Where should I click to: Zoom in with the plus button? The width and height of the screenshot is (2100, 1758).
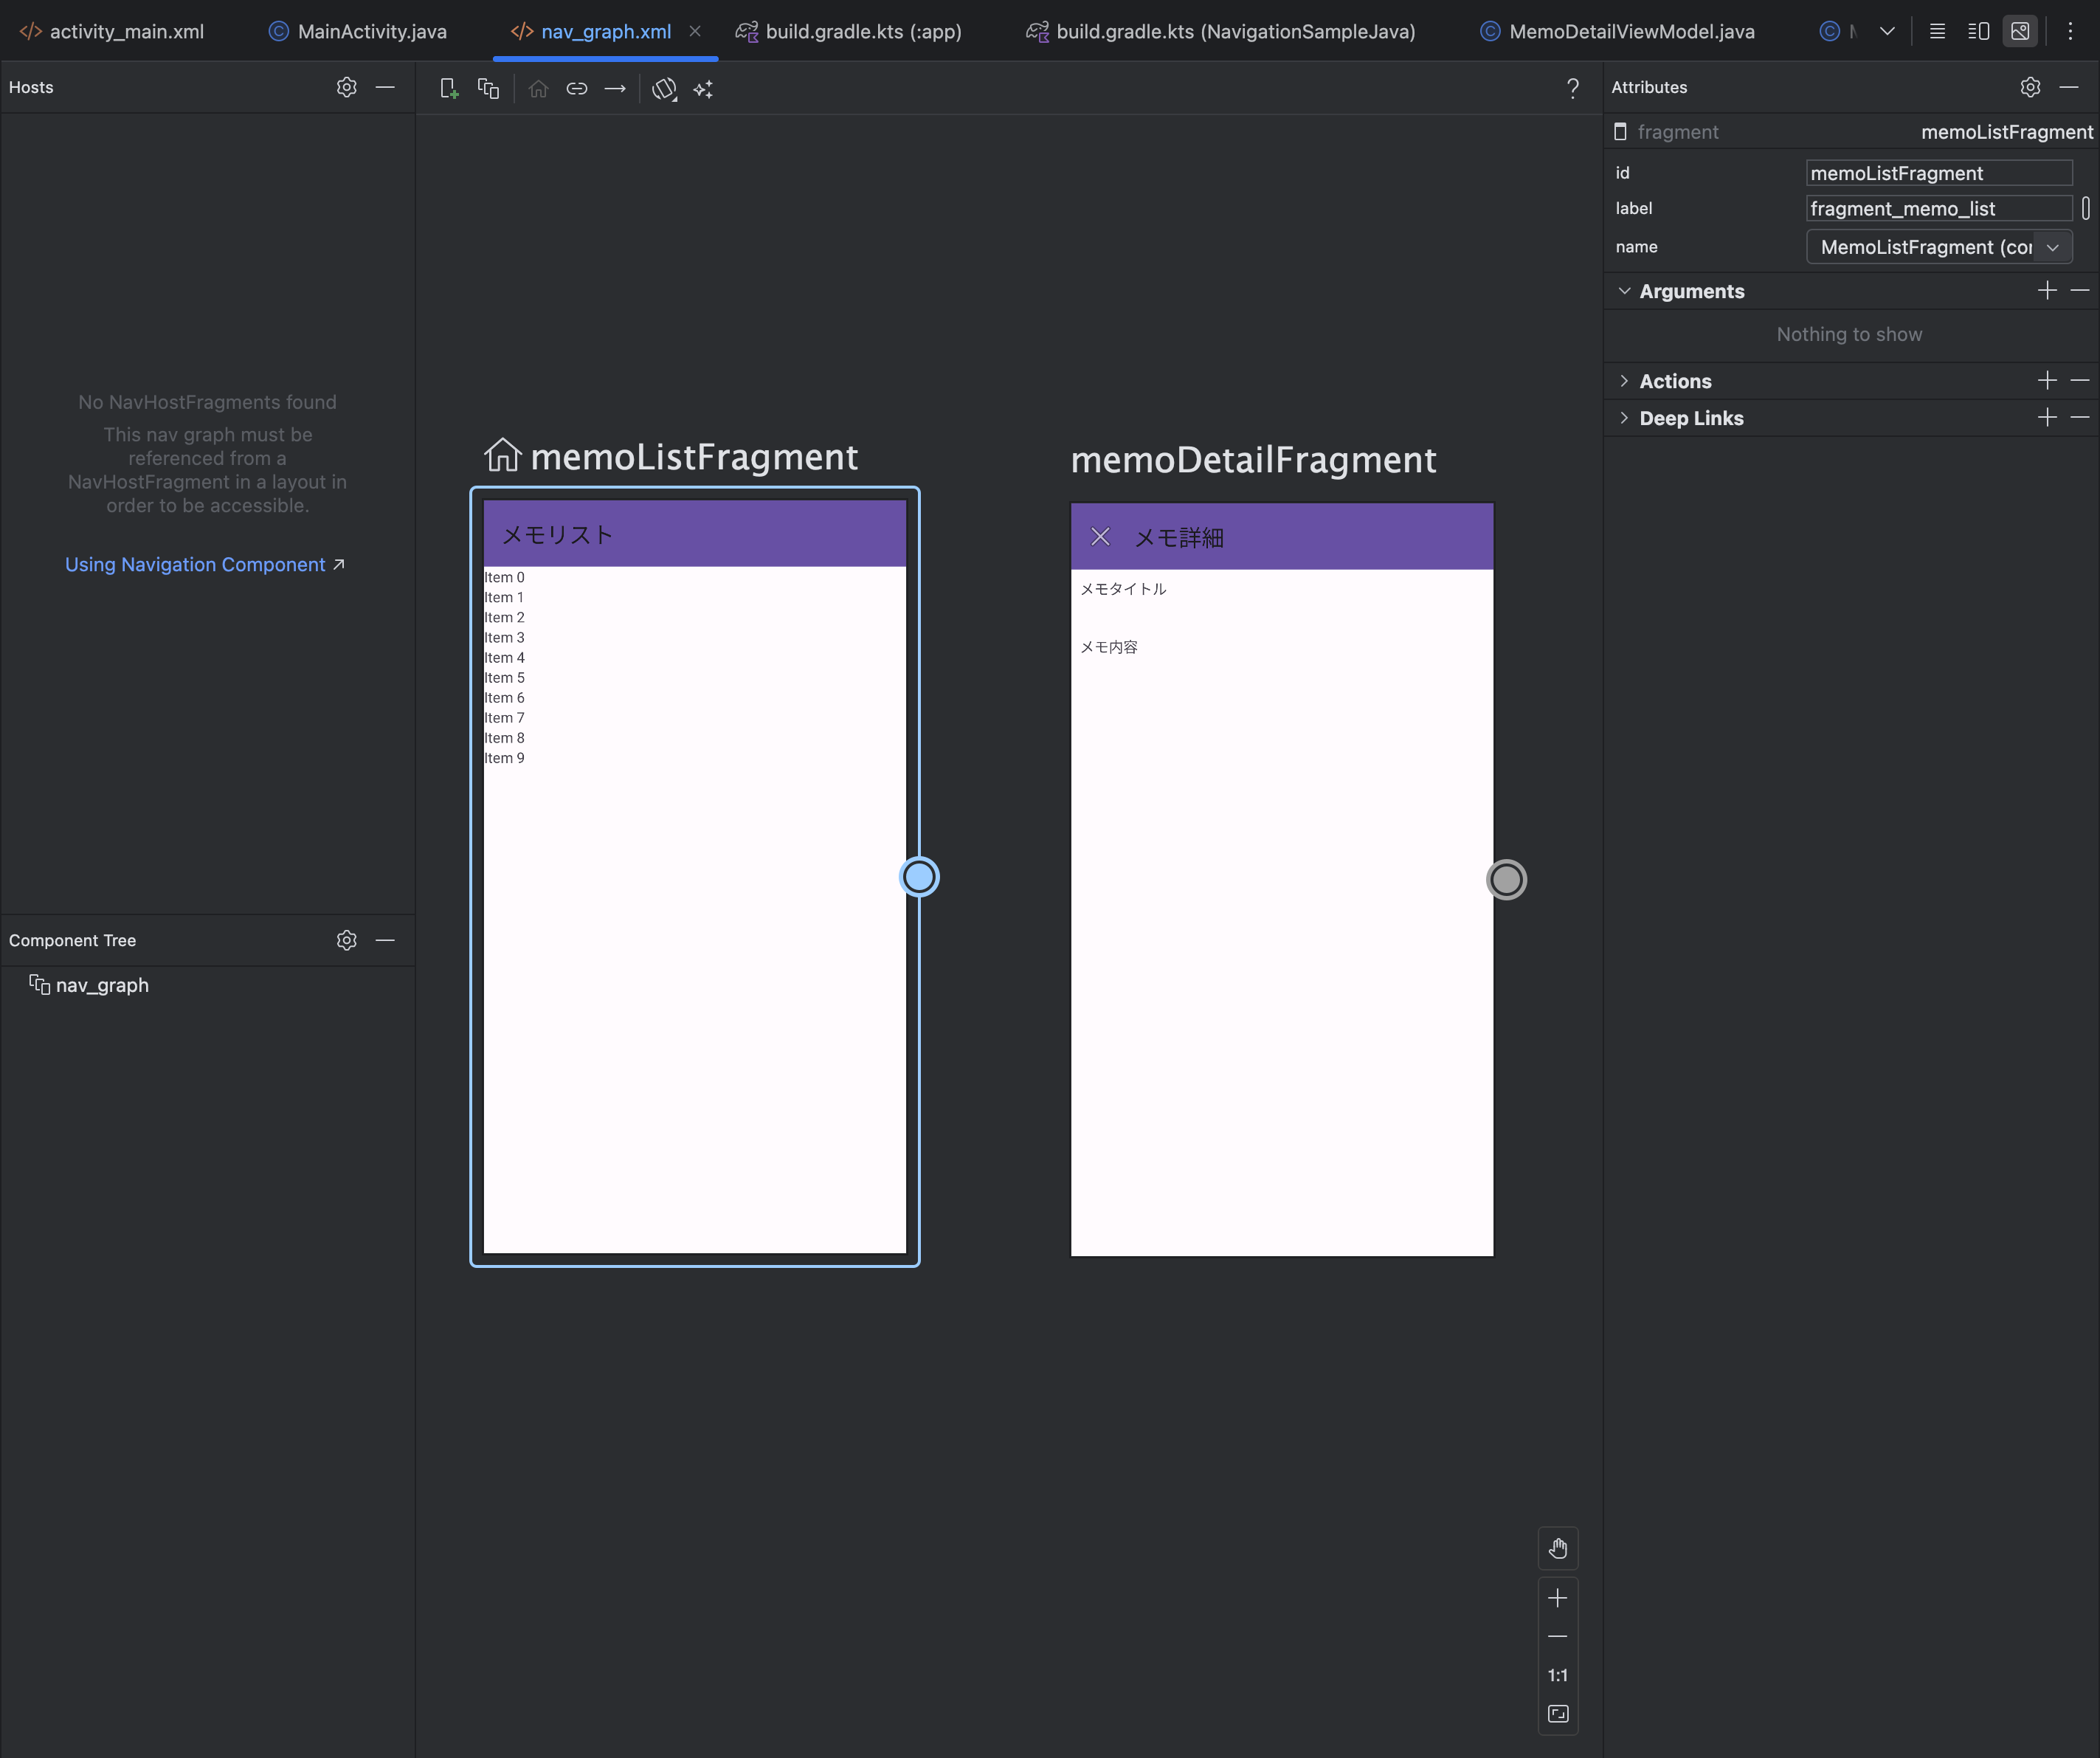[1557, 1598]
